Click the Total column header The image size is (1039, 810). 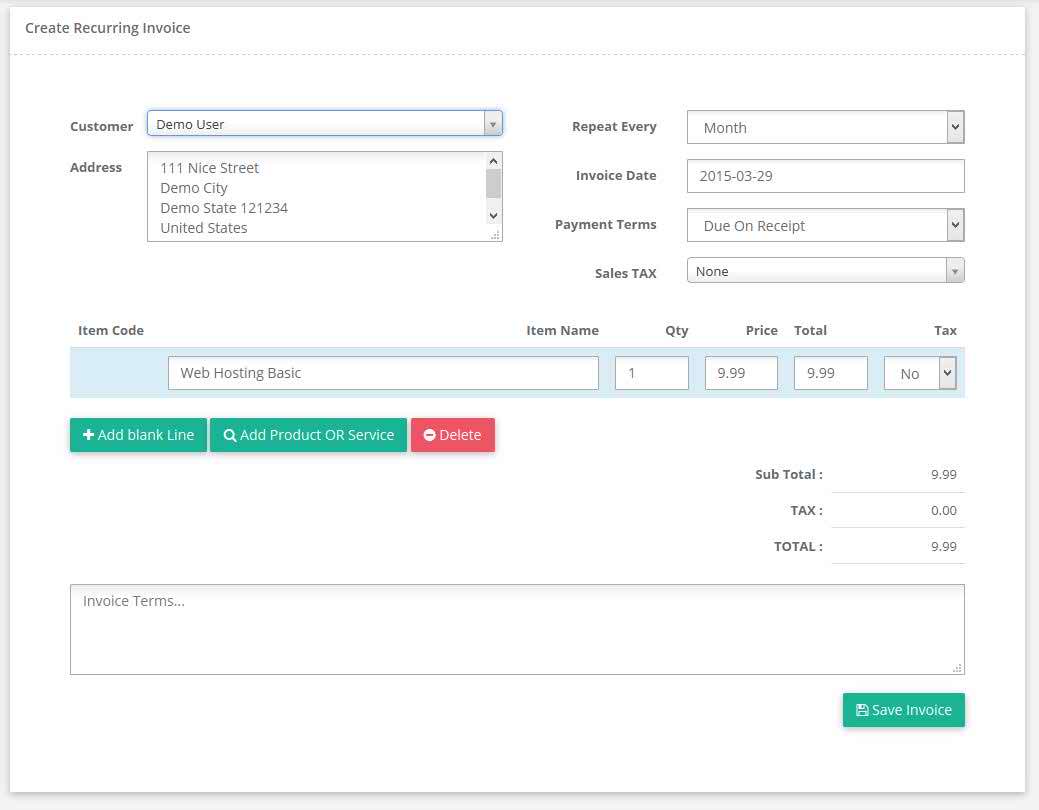tap(810, 330)
